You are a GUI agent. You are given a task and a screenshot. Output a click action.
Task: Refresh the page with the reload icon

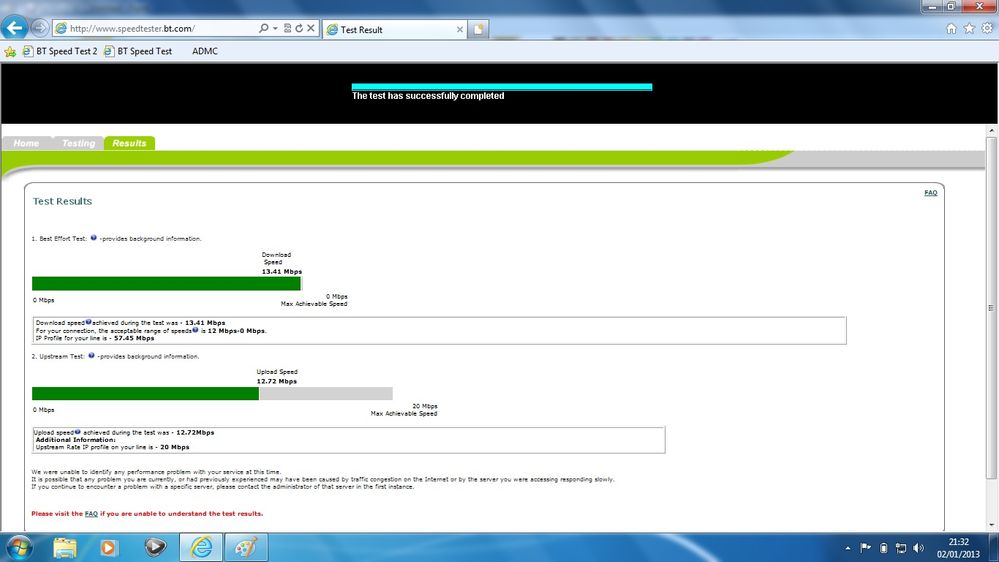[299, 28]
